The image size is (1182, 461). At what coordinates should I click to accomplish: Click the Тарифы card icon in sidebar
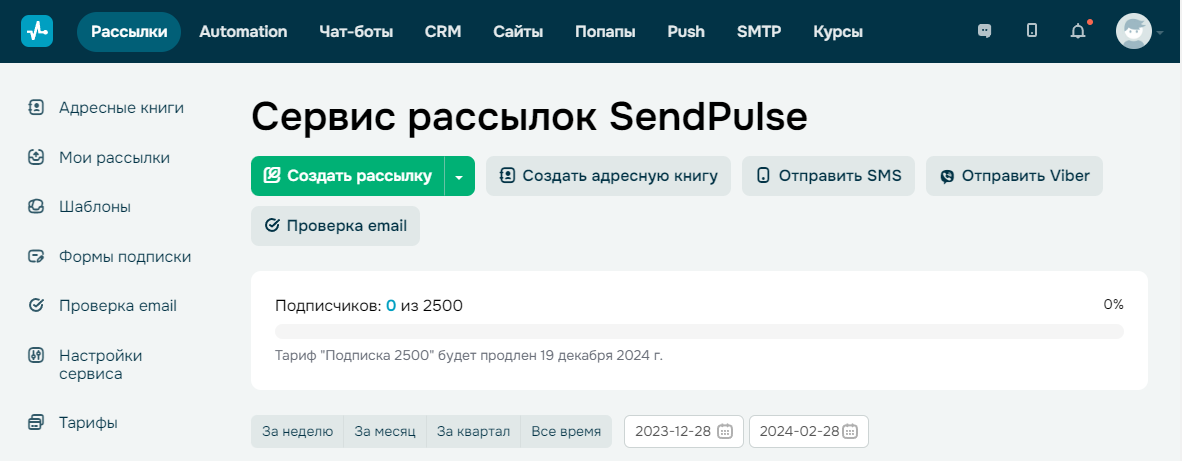tap(36, 423)
